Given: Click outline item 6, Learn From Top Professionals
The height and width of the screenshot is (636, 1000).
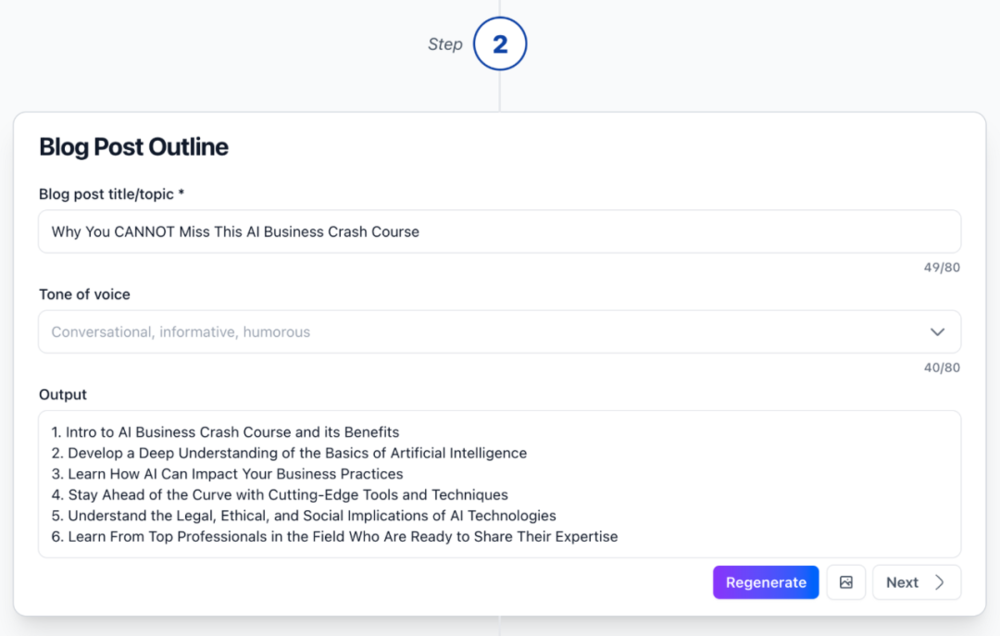Looking at the screenshot, I should (335, 537).
